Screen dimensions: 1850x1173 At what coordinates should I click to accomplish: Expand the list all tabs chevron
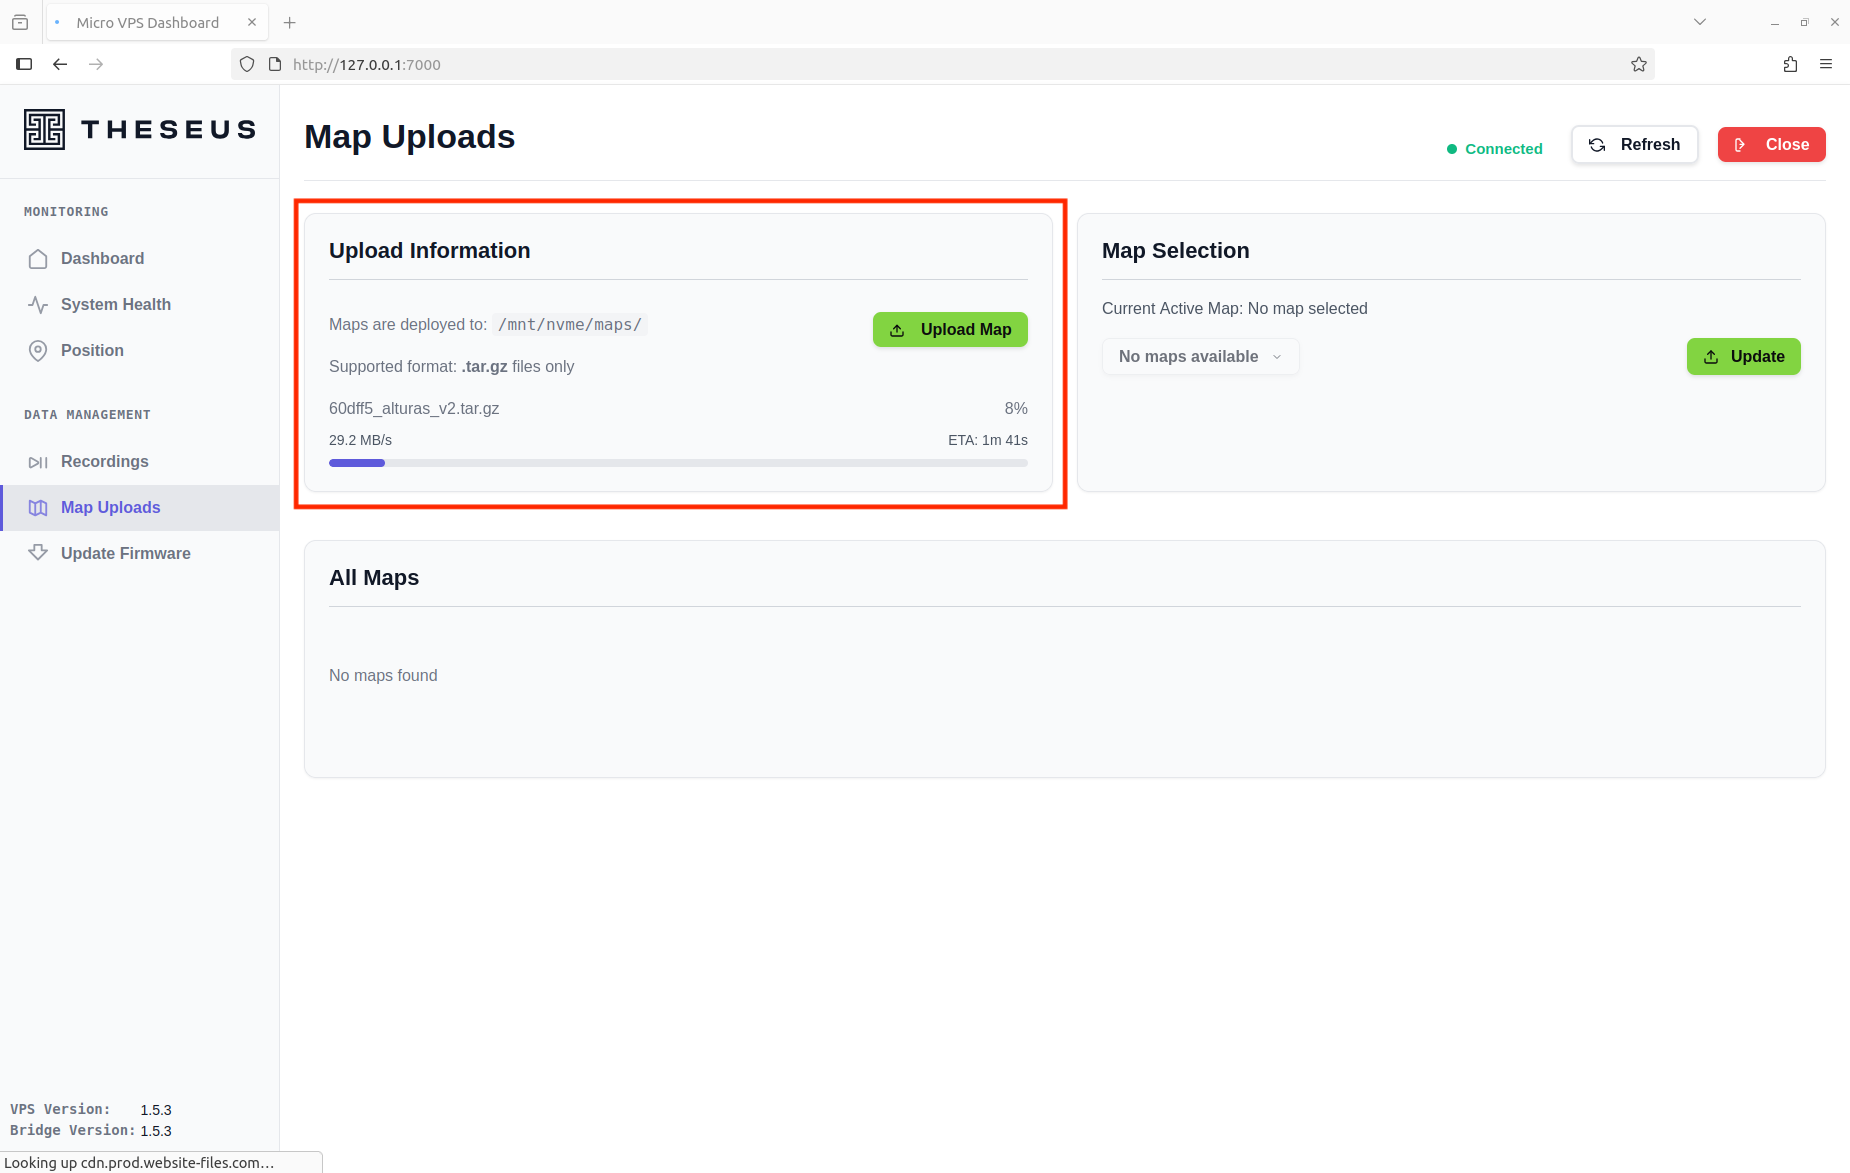[x=1699, y=22]
